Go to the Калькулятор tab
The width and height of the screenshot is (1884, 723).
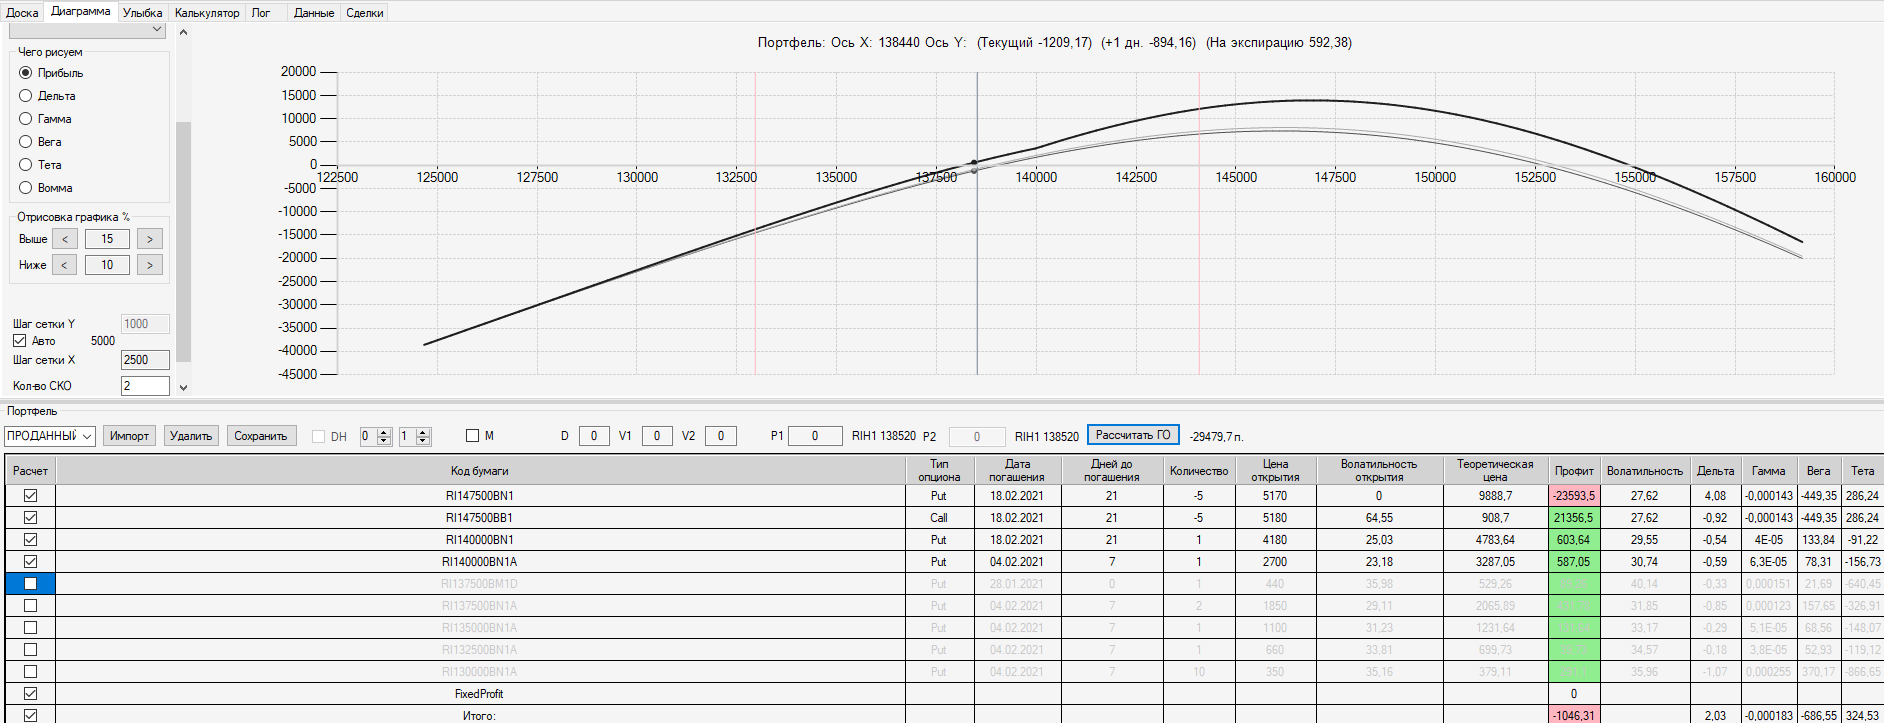pyautogui.click(x=207, y=13)
